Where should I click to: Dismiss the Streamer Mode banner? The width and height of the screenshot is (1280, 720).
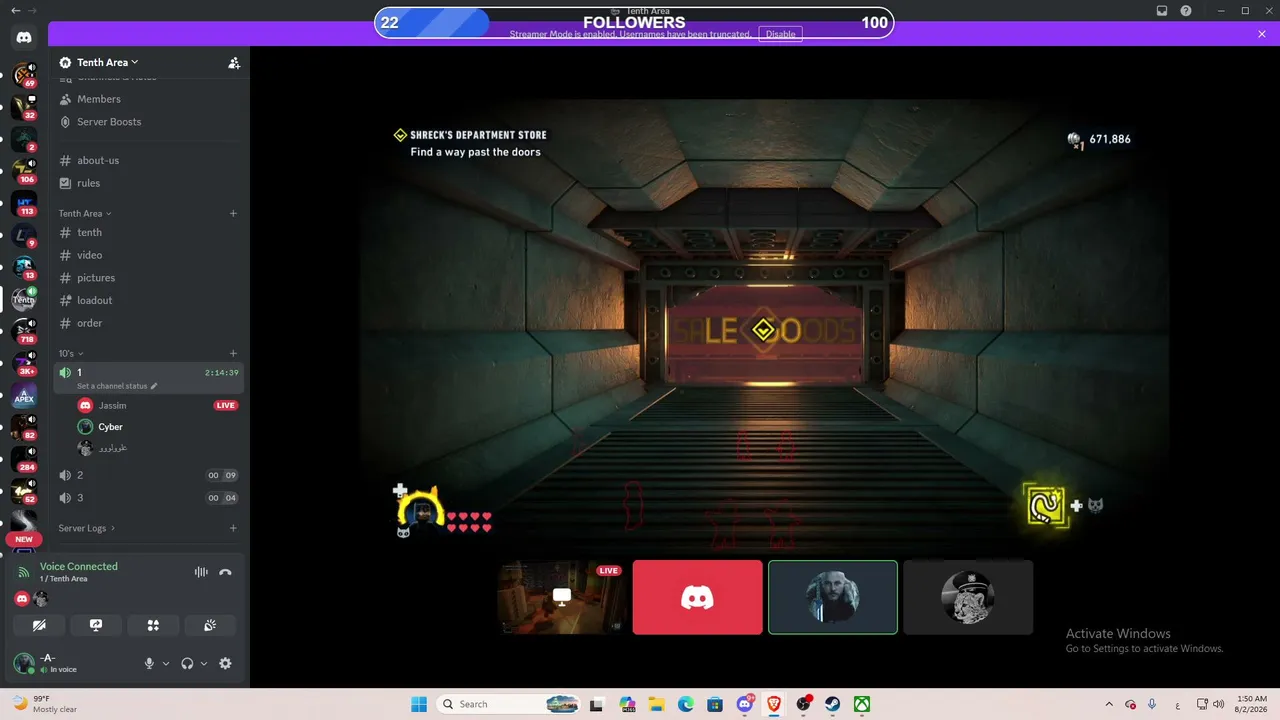pyautogui.click(x=1262, y=34)
